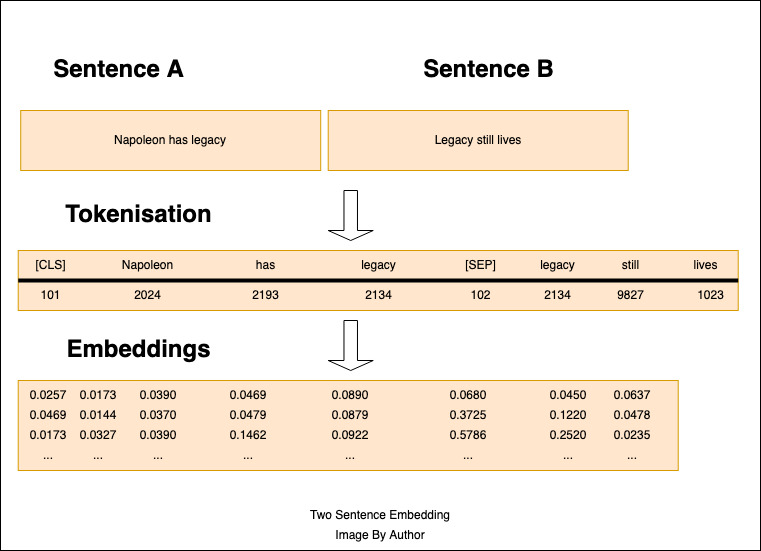Screen dimensions: 761x551
Task: Click the embedding value 0.5786
Action: [468, 436]
